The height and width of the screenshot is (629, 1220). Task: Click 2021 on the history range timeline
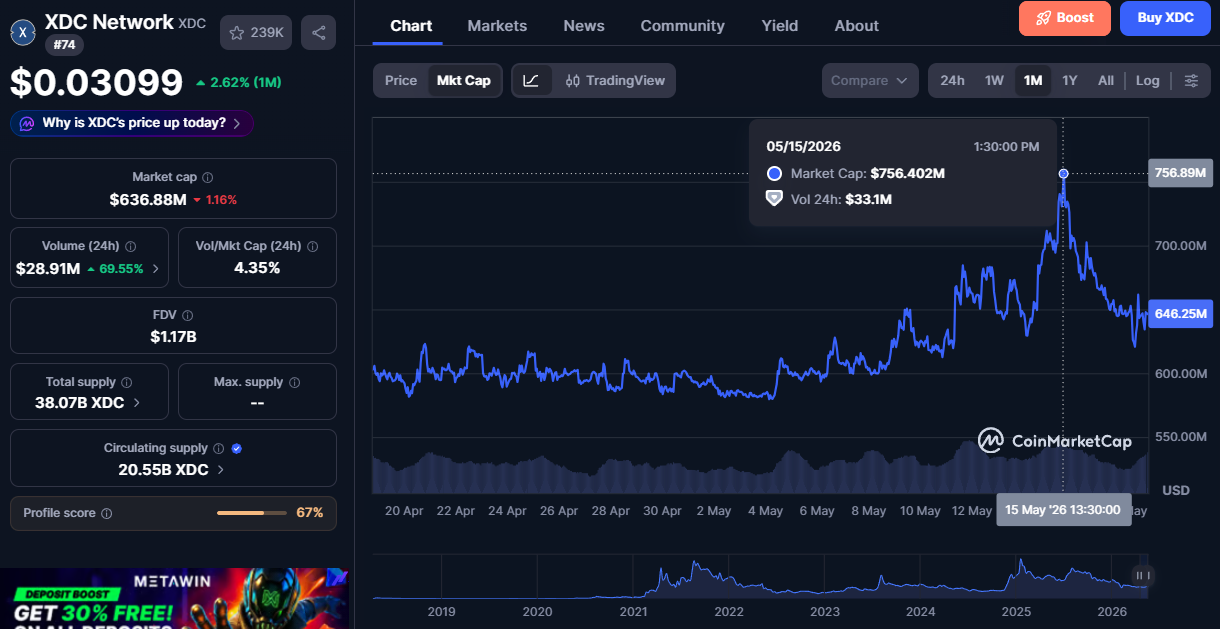coord(633,611)
